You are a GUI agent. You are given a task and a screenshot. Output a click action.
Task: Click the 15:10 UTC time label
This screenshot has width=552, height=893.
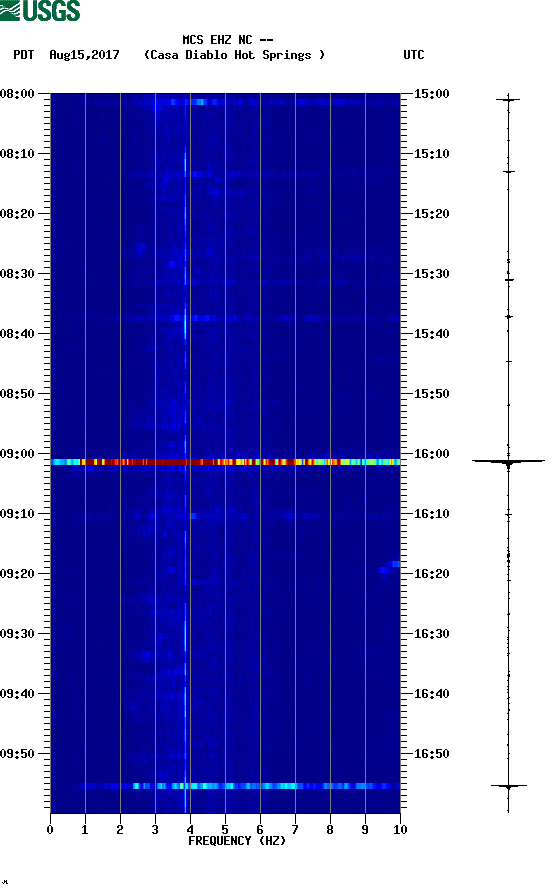[x=431, y=154]
